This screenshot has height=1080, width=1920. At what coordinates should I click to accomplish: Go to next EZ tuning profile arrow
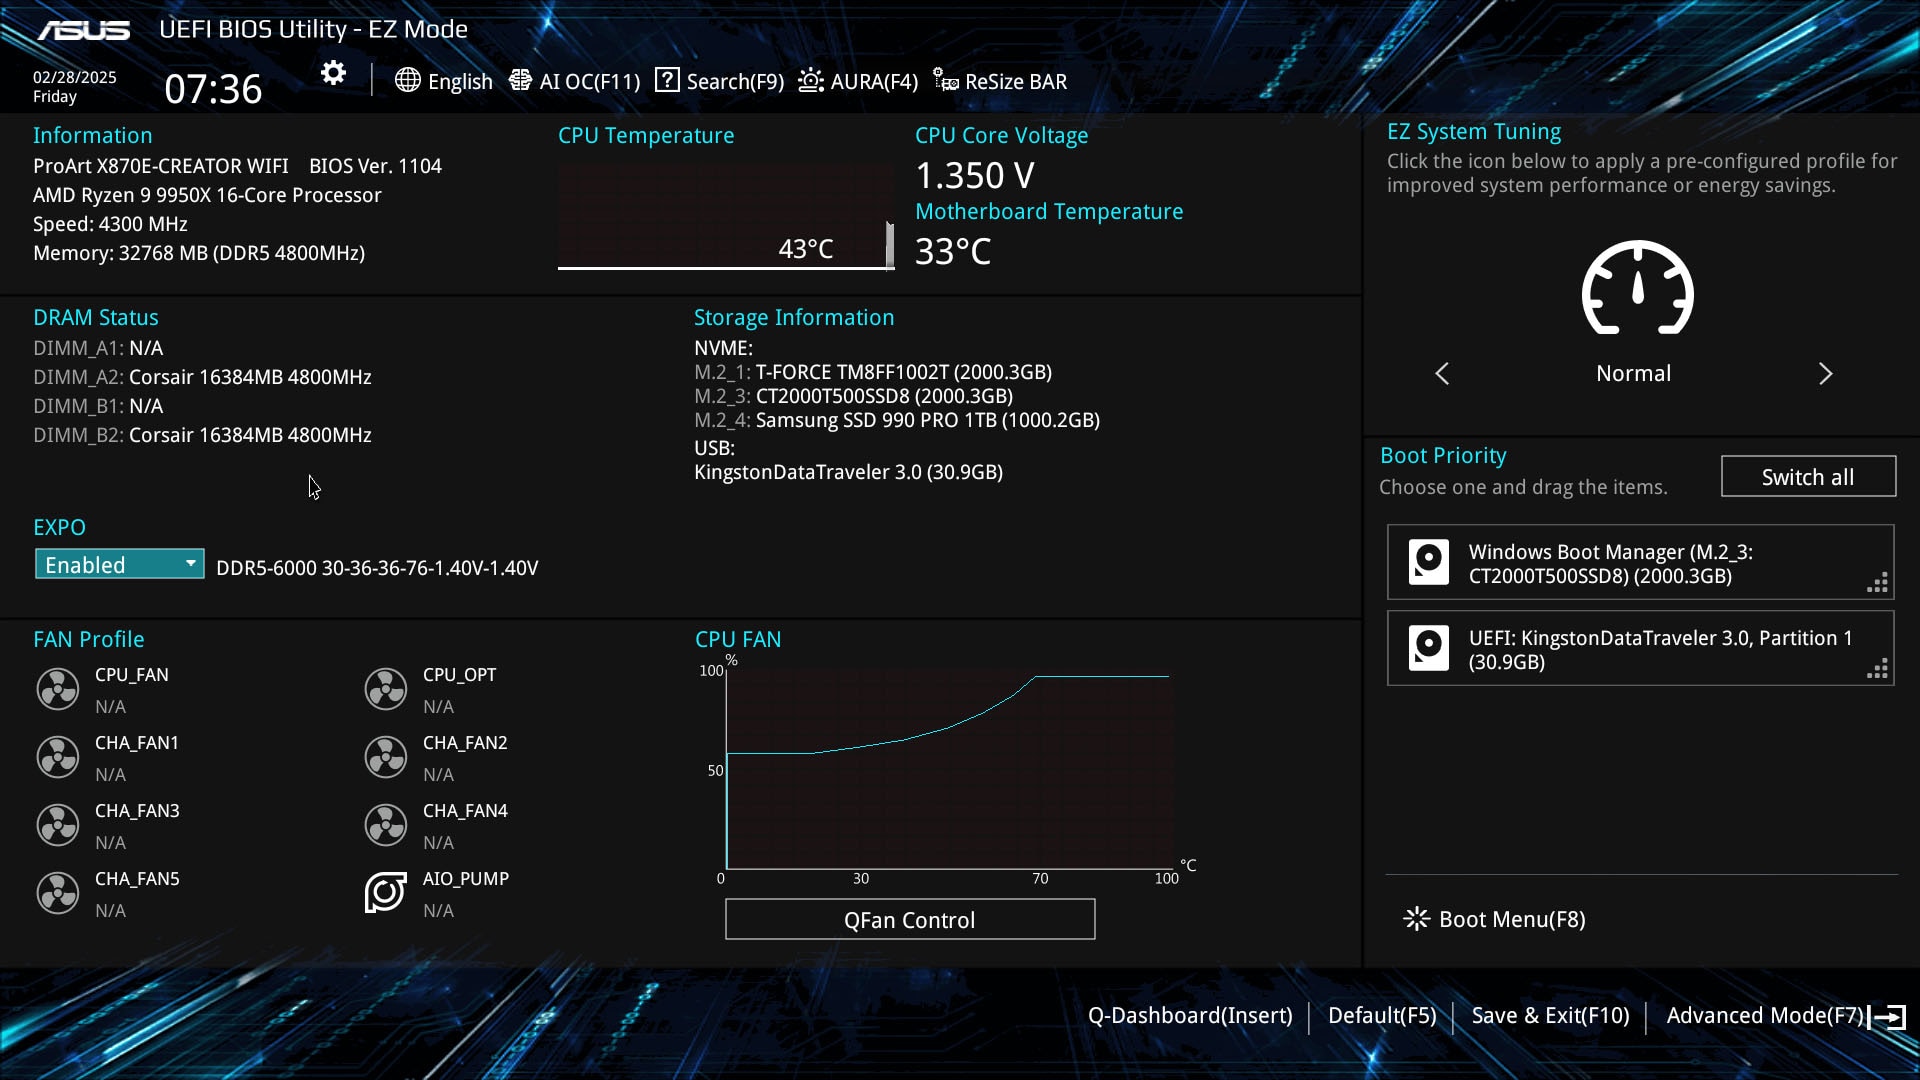pos(1825,374)
